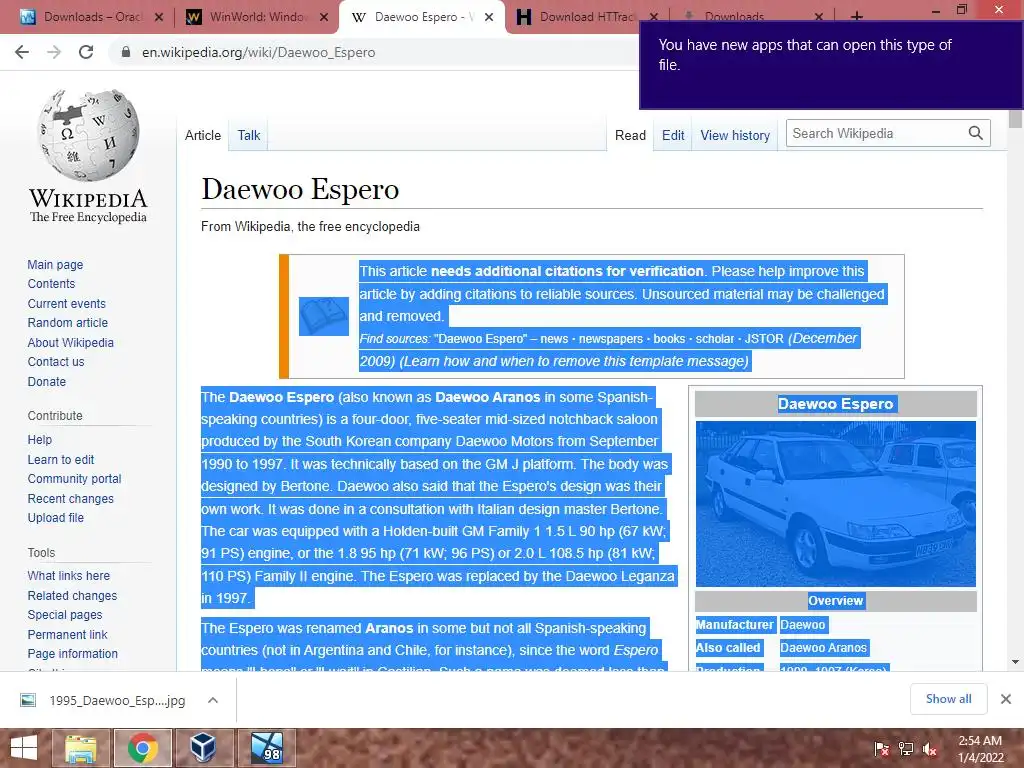Open the Edit tab
This screenshot has width=1024, height=768.
coord(673,135)
